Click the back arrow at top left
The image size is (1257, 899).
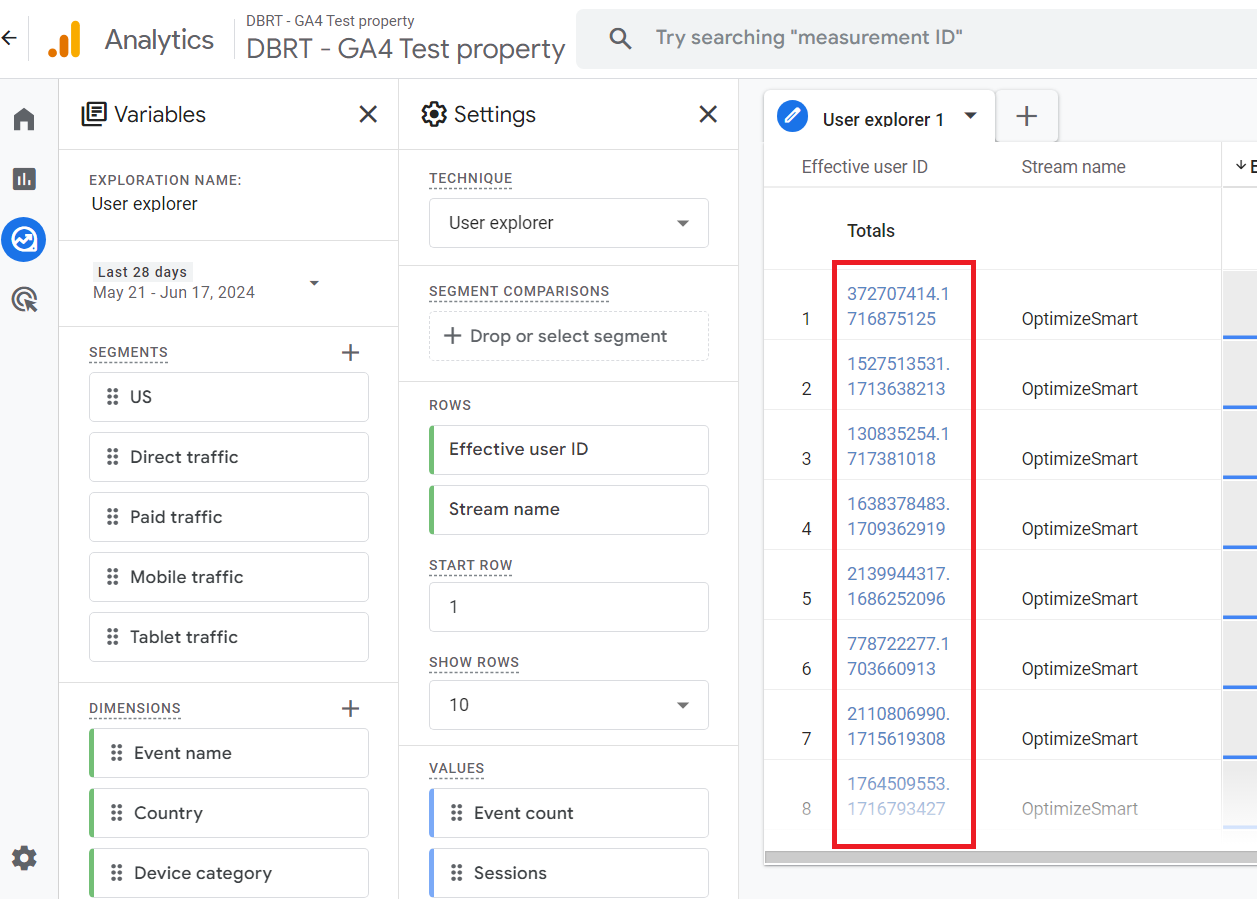pos(9,38)
